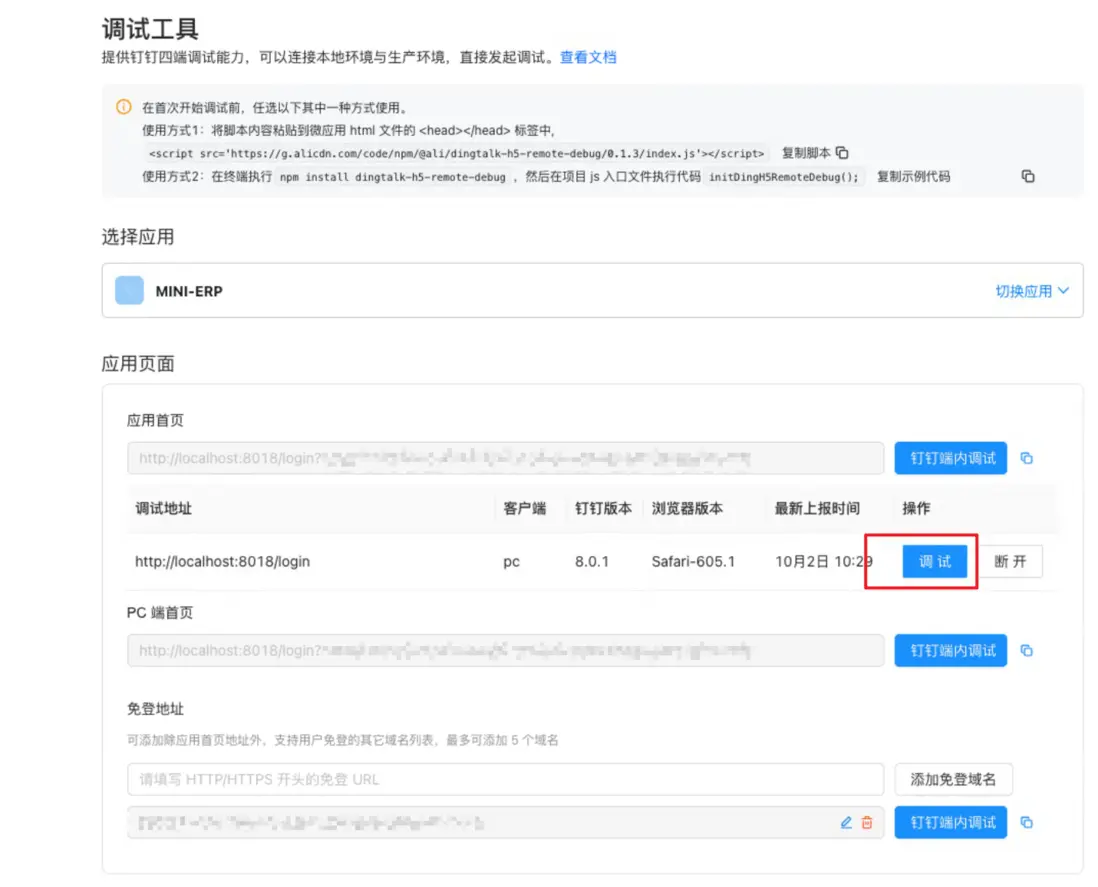Click the pc client cell
The image size is (1098, 887).
(511, 561)
